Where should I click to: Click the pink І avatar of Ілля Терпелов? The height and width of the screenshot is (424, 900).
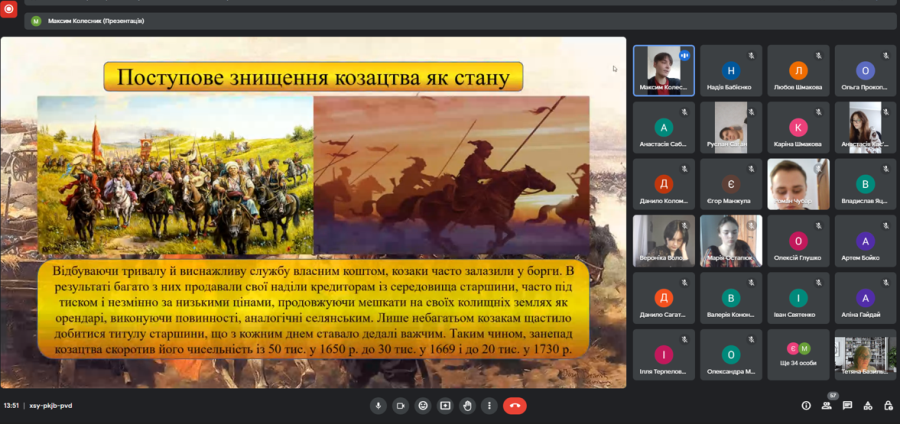664,354
